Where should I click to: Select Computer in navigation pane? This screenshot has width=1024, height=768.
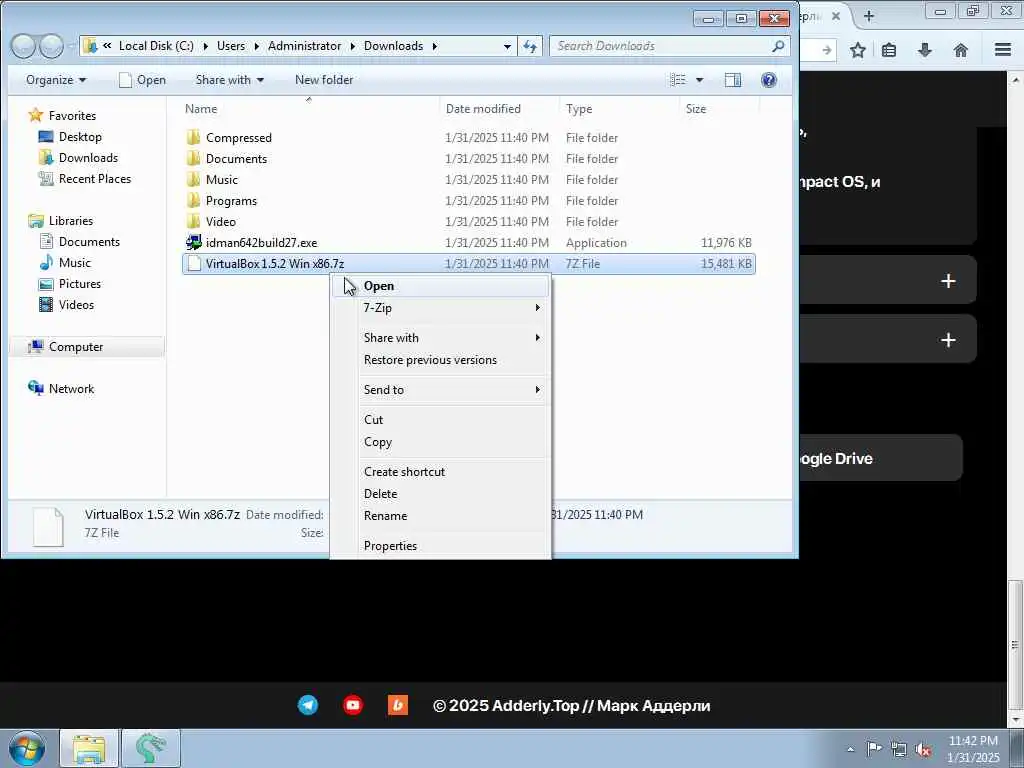[x=86, y=347]
